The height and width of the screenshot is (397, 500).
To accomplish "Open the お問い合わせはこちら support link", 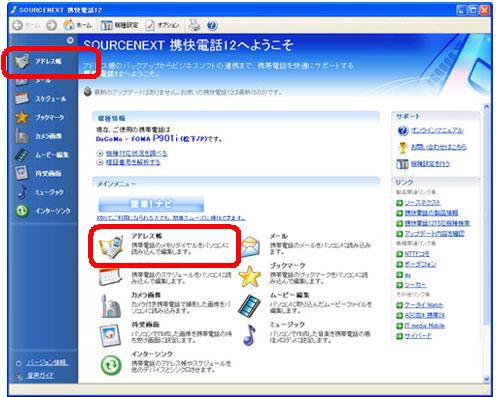I will [439, 147].
